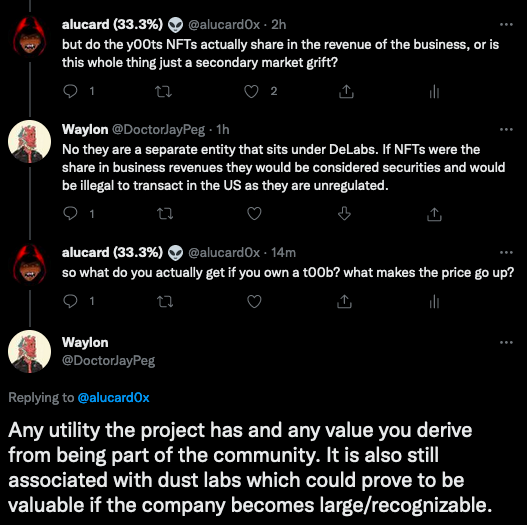The image size is (527, 525).
Task: Reply to alucard's y00ts revenue tweet
Action: point(70,91)
